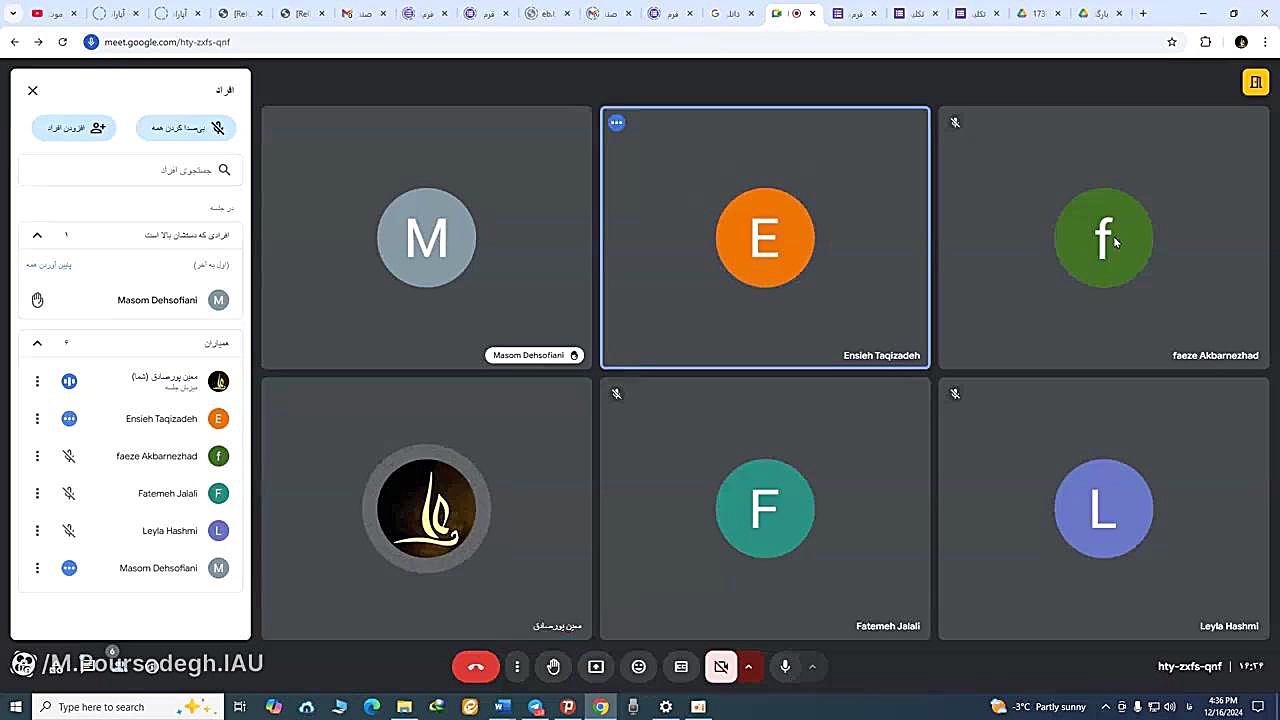
Task: Click faeze Akbarnezhad's muted mic icon in list
Action: [x=69, y=456]
